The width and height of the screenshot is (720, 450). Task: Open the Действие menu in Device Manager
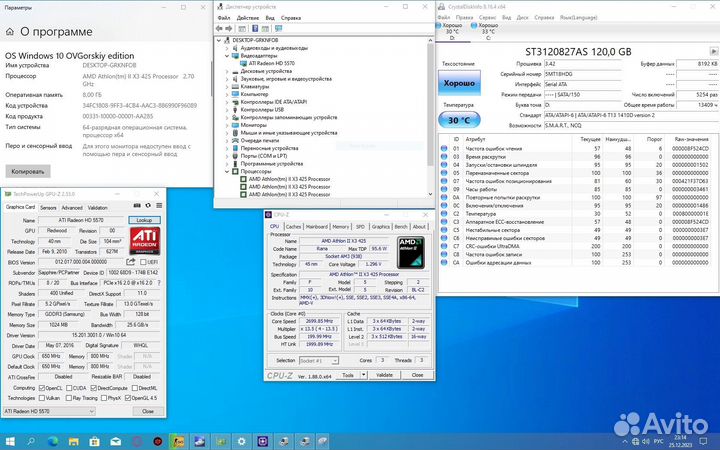[248, 18]
